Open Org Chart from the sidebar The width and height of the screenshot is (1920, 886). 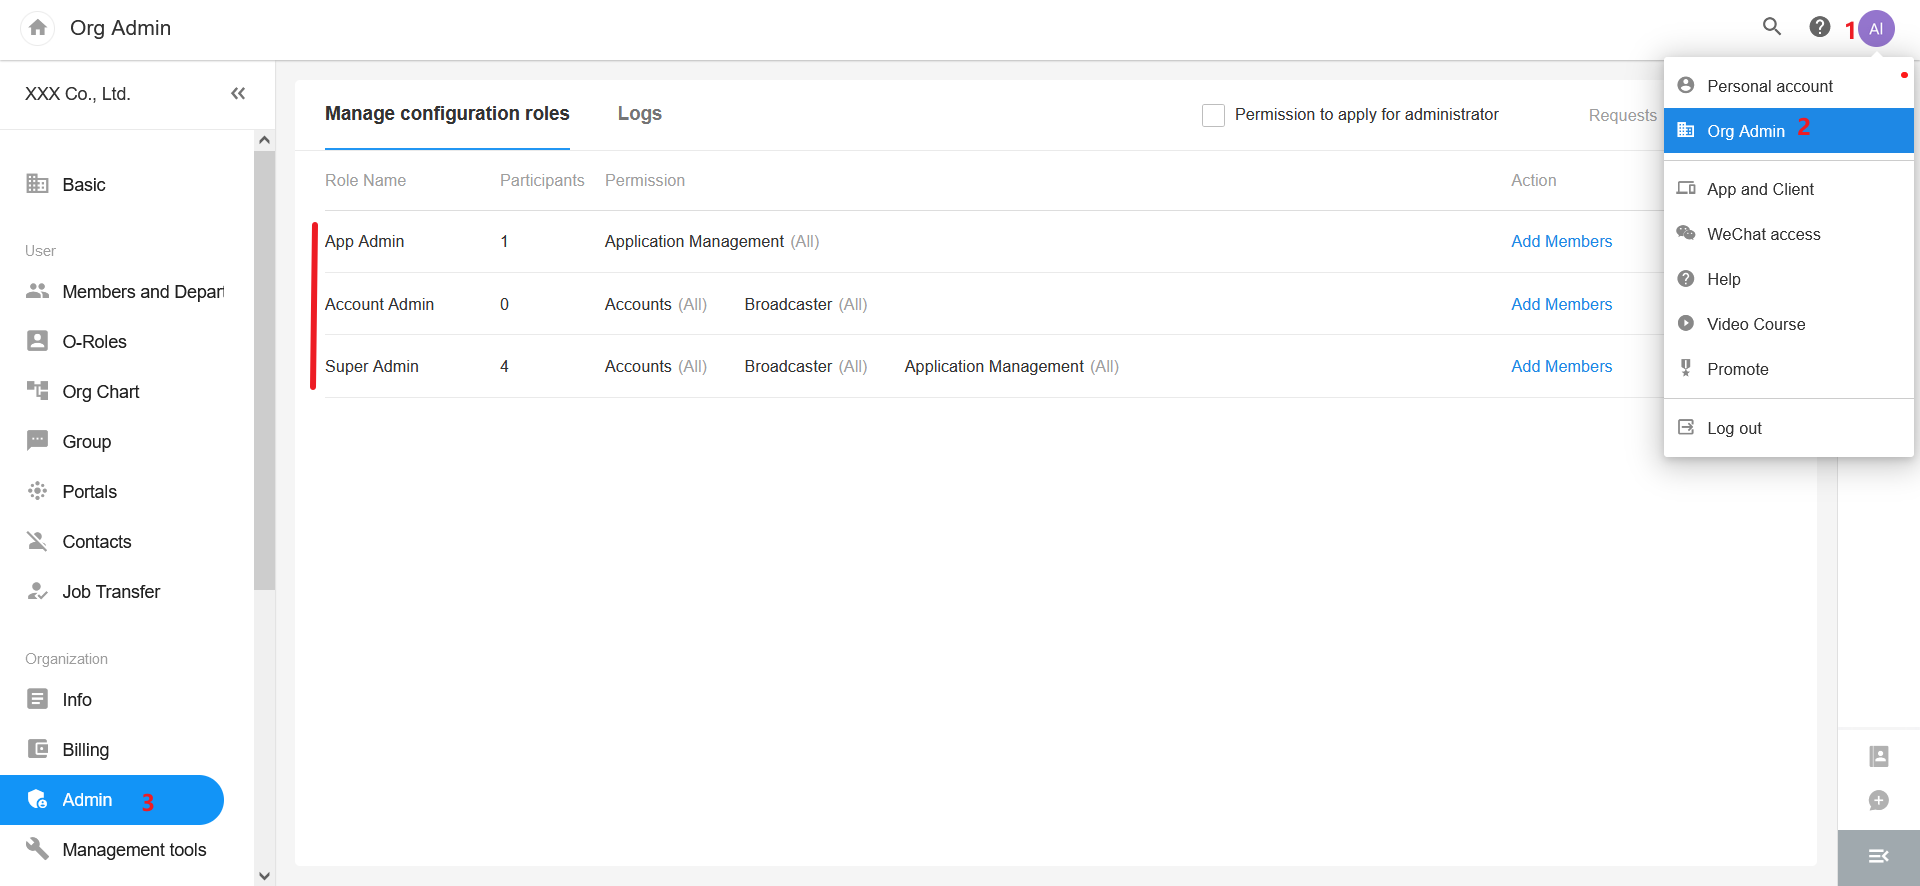[100, 392]
